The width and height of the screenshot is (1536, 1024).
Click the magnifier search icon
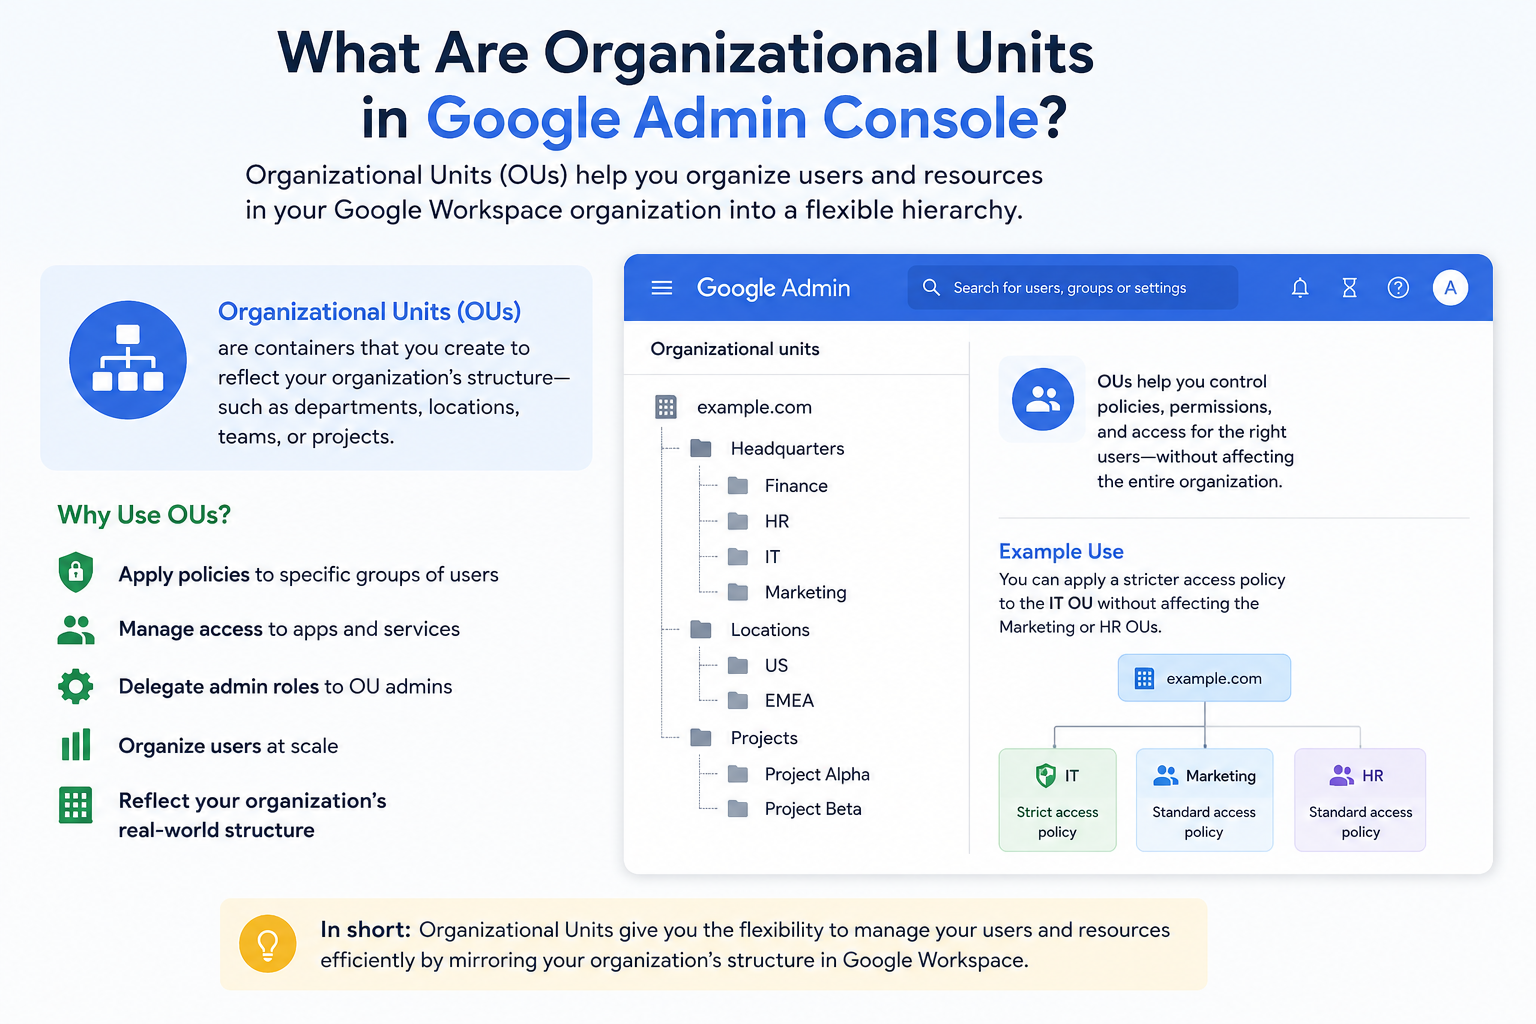click(931, 287)
